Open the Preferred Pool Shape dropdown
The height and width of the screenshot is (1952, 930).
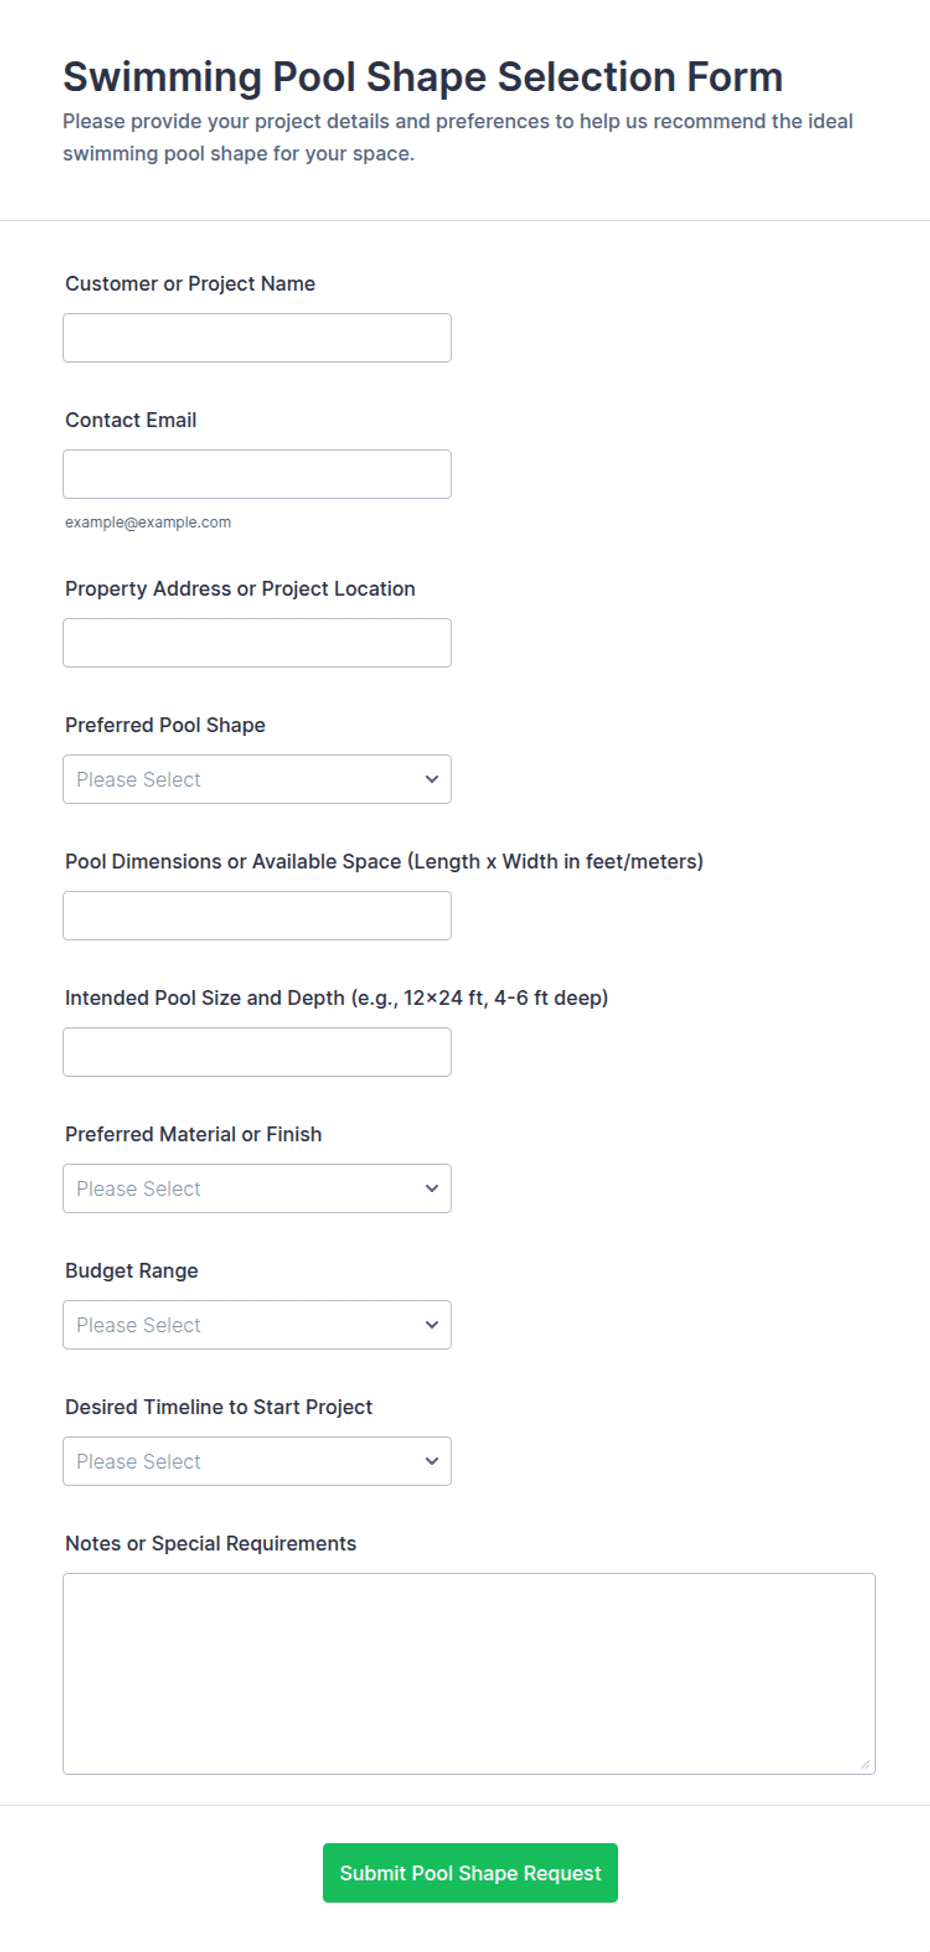pos(257,779)
